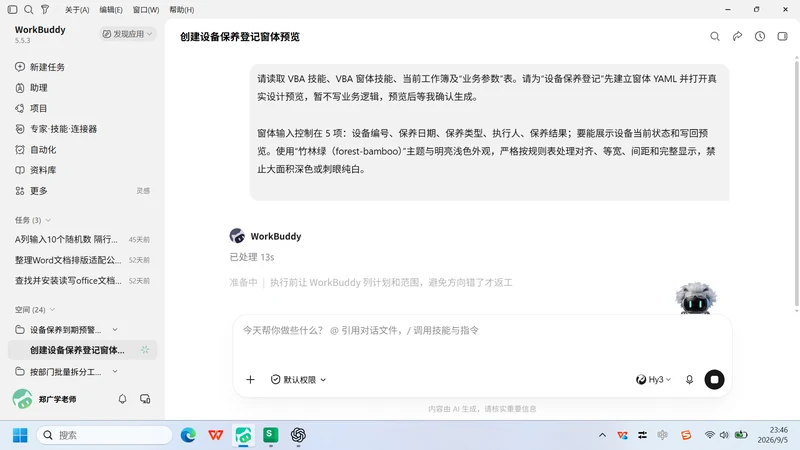The image size is (800, 450).
Task: Stop generation with the black stop button
Action: [x=714, y=380]
